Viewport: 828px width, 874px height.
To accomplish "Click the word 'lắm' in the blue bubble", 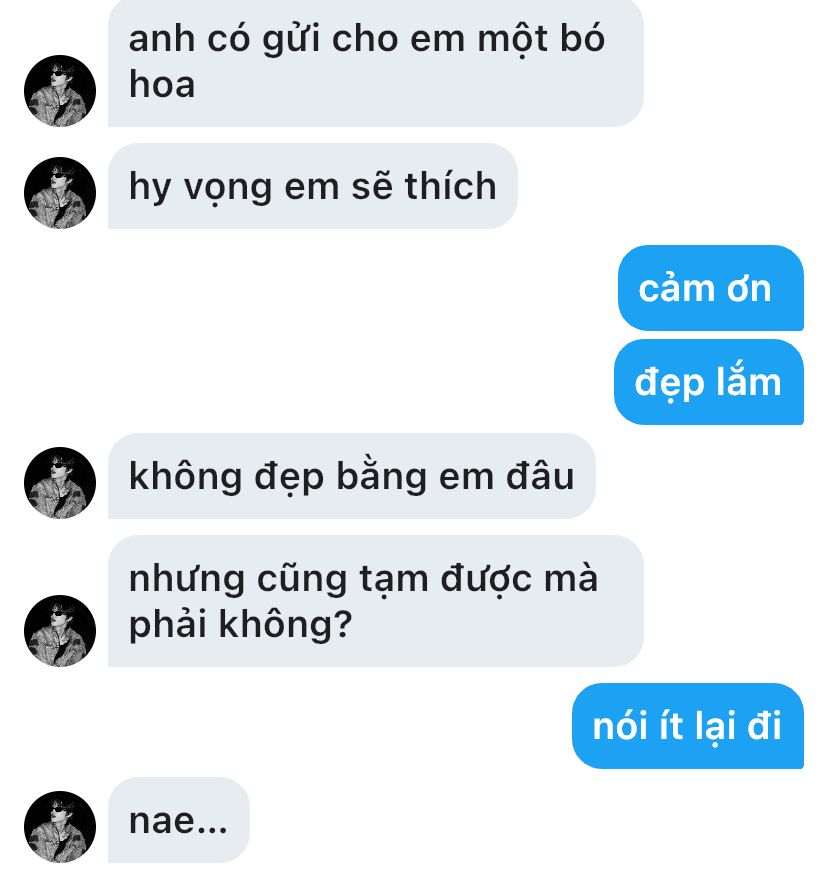I will 749,382.
